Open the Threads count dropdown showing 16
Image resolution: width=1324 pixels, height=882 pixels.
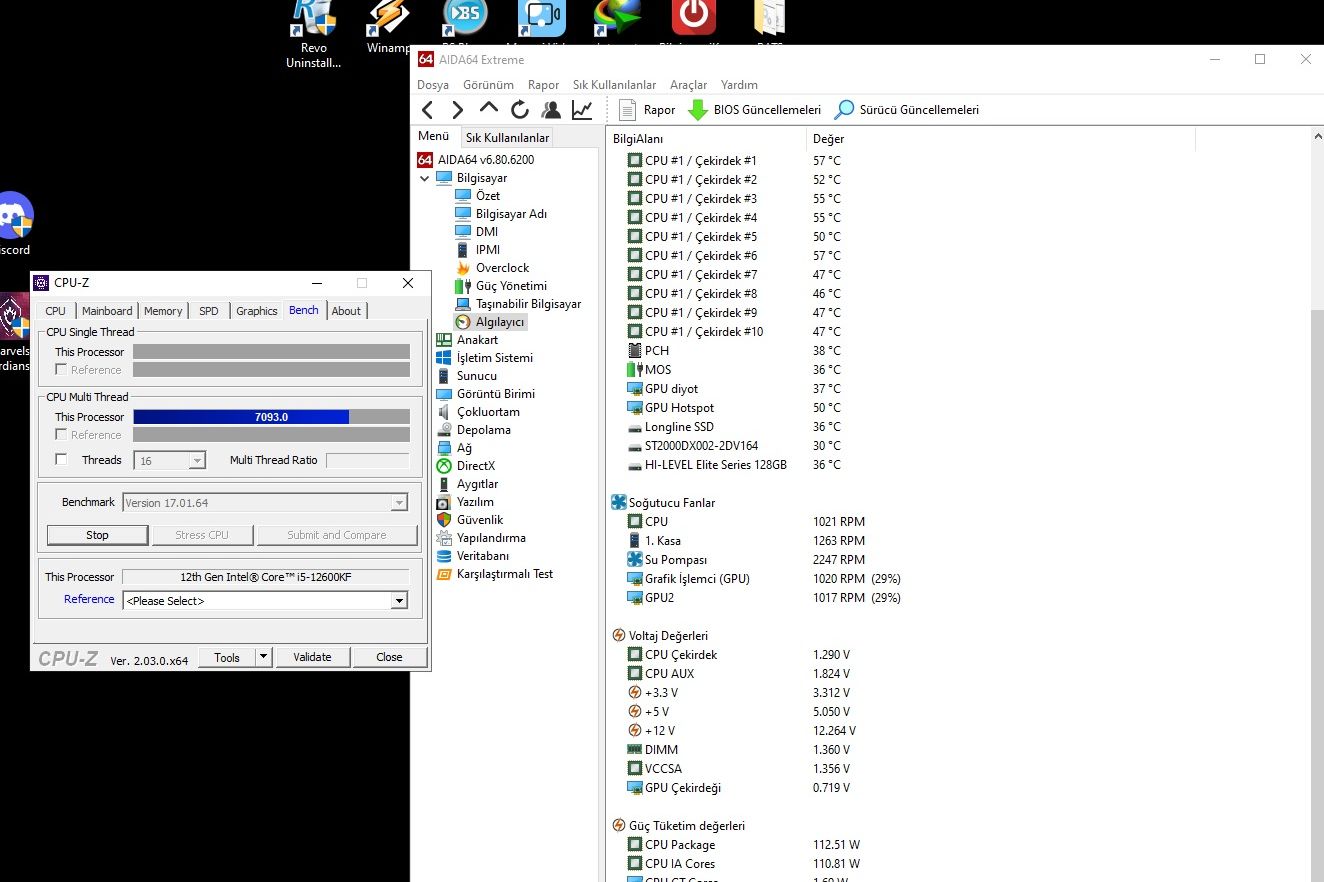click(169, 460)
